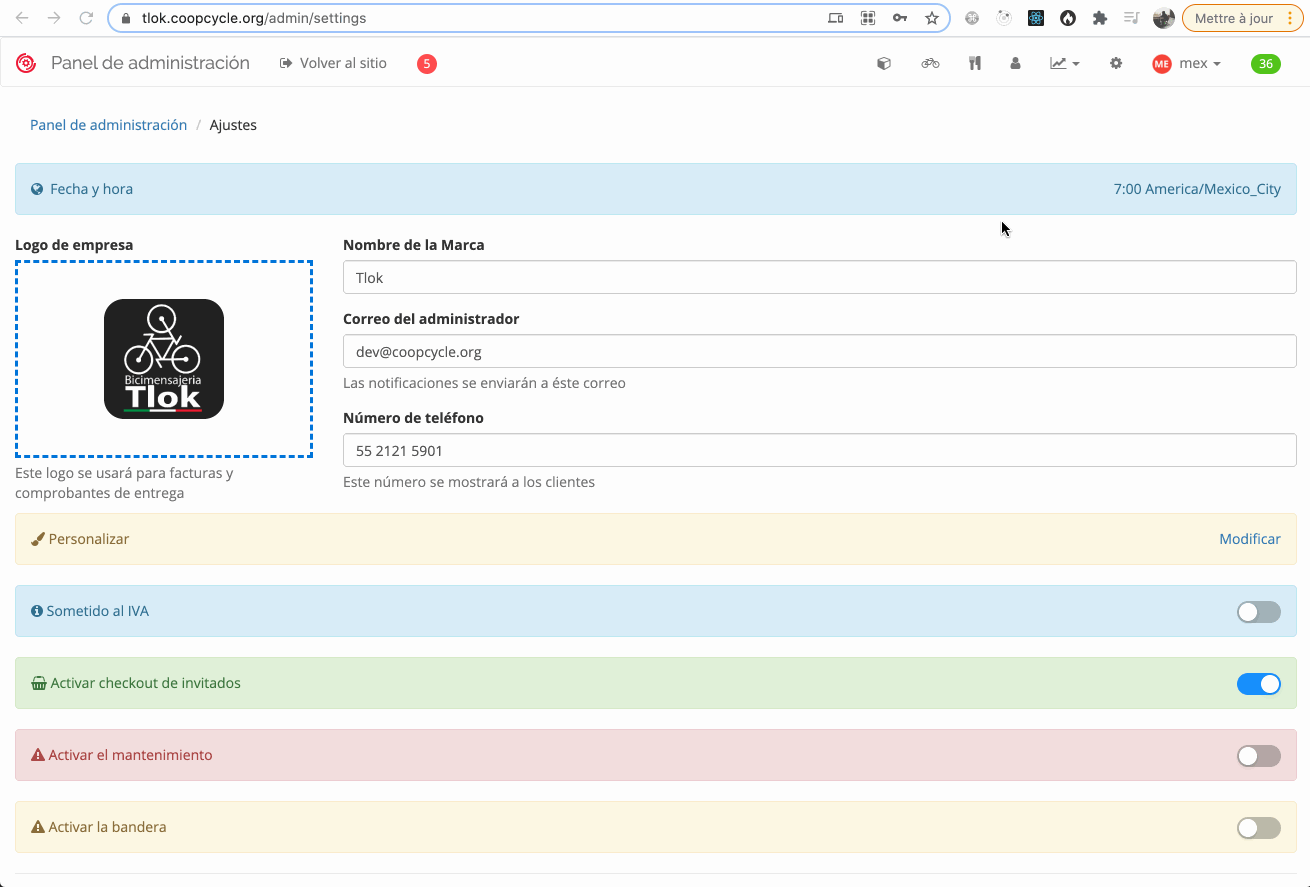Screen dimensions: 1310x887
Task: Click the QR code grid icon in address bar
Action: point(868,18)
